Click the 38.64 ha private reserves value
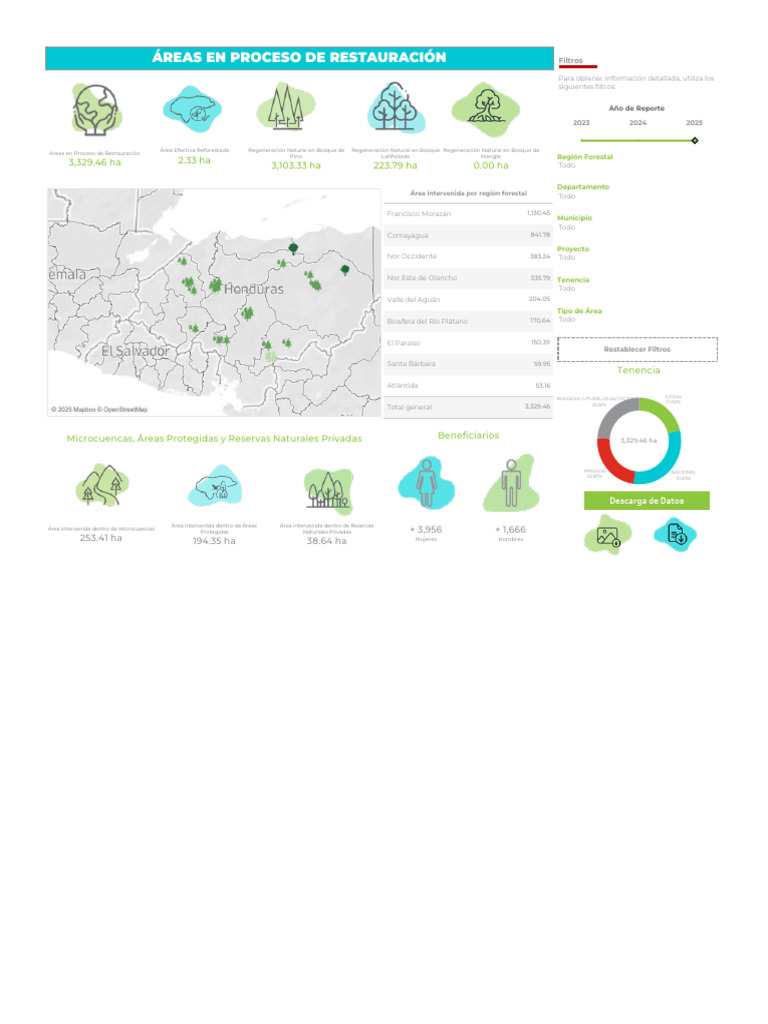The height and width of the screenshot is (1024, 768). [327, 541]
